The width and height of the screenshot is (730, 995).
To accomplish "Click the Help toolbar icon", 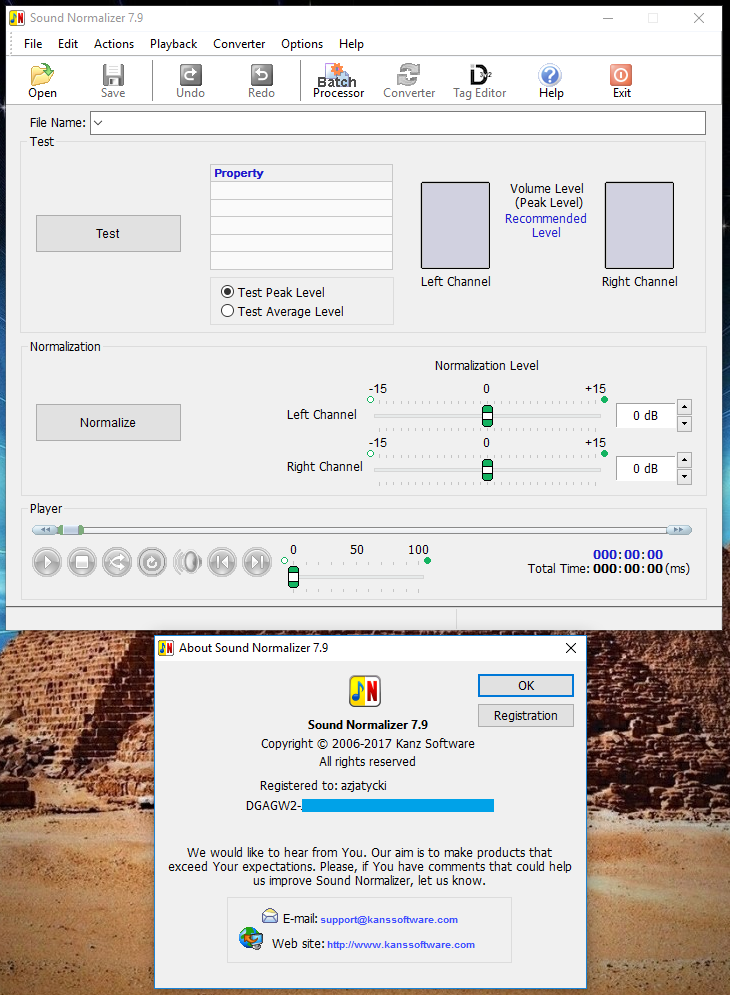I will (550, 81).
